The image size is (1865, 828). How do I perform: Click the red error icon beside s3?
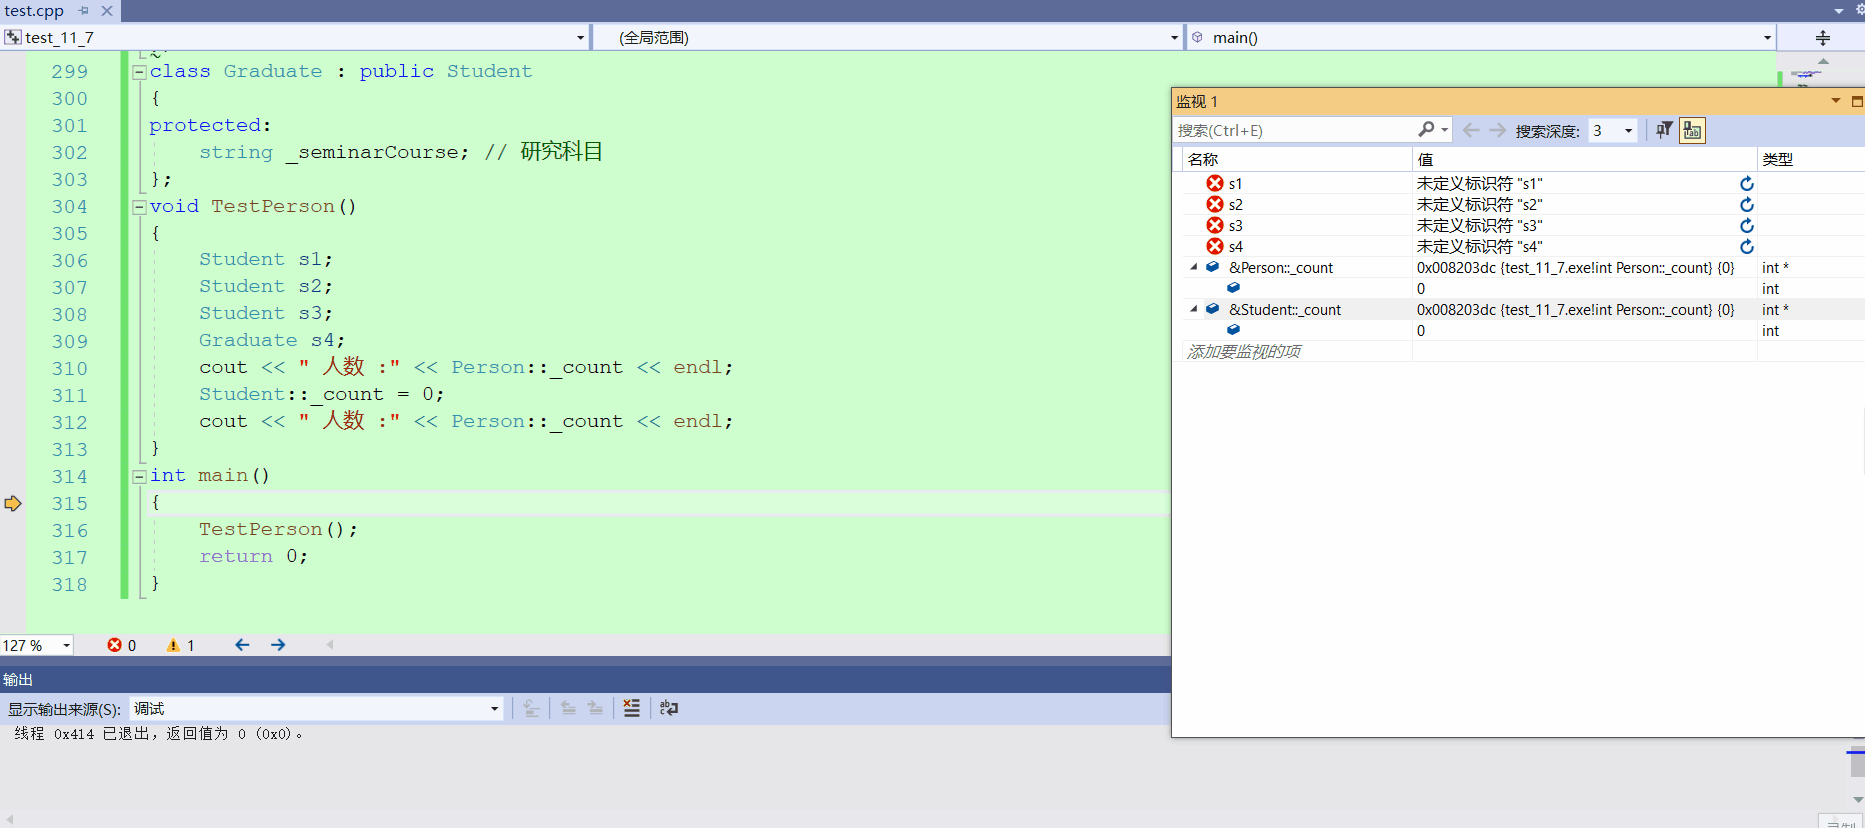(x=1215, y=225)
